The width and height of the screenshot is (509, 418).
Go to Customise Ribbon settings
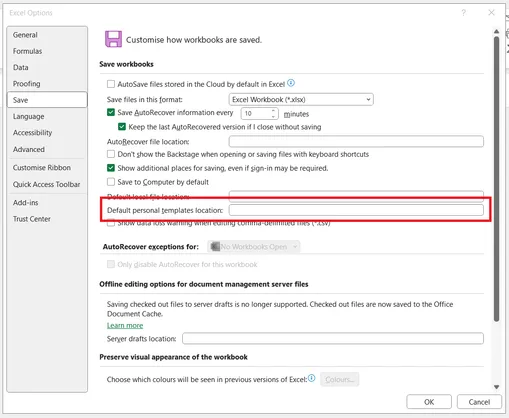click(42, 168)
